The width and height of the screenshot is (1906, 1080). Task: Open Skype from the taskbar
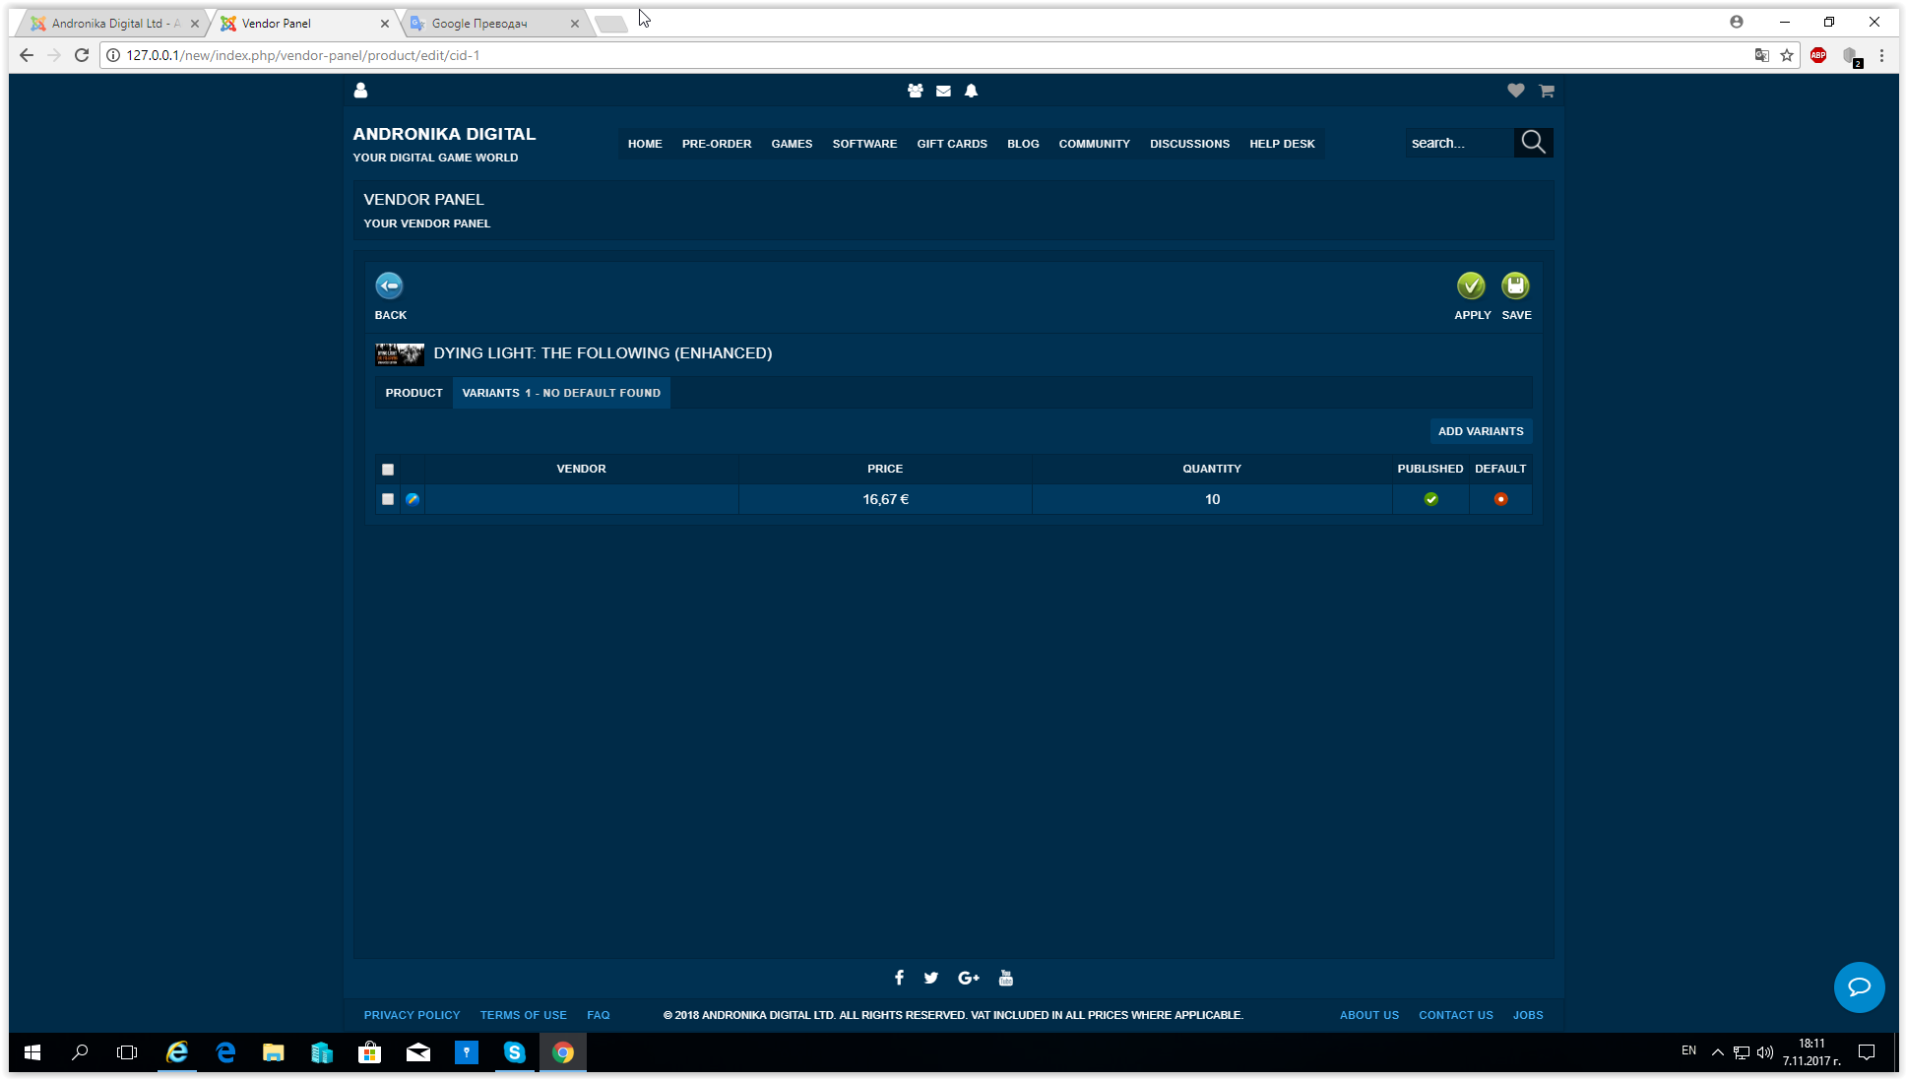coord(514,1052)
